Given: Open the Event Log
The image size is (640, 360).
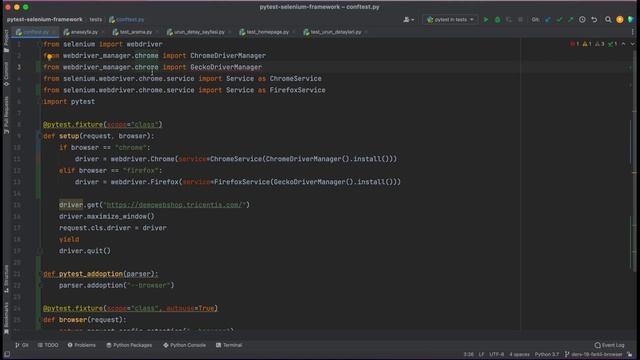Looking at the screenshot, I should tap(609, 345).
